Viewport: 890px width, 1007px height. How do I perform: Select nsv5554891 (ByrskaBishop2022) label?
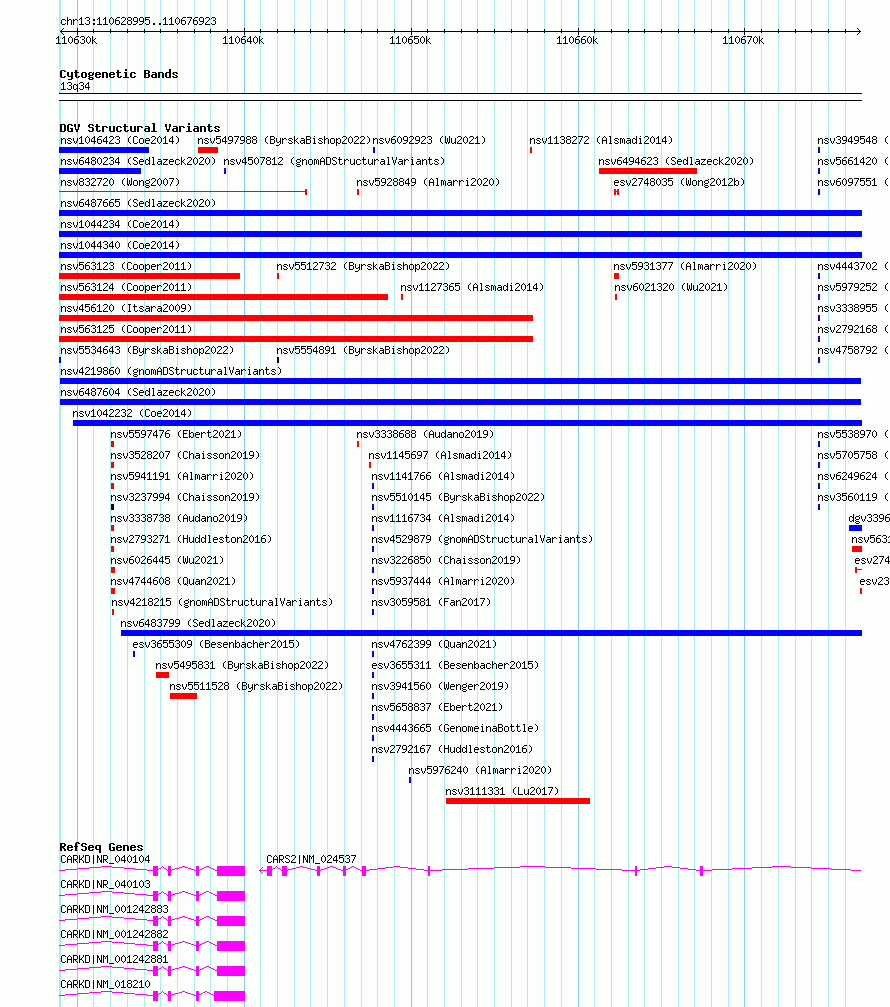(363, 350)
